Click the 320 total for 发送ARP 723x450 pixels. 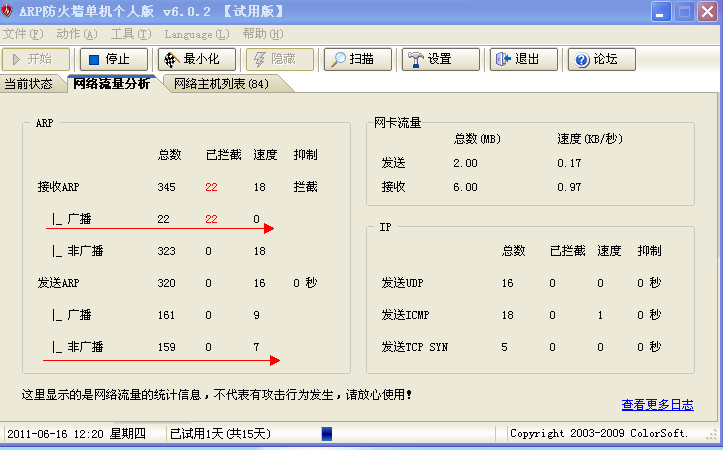tap(166, 283)
